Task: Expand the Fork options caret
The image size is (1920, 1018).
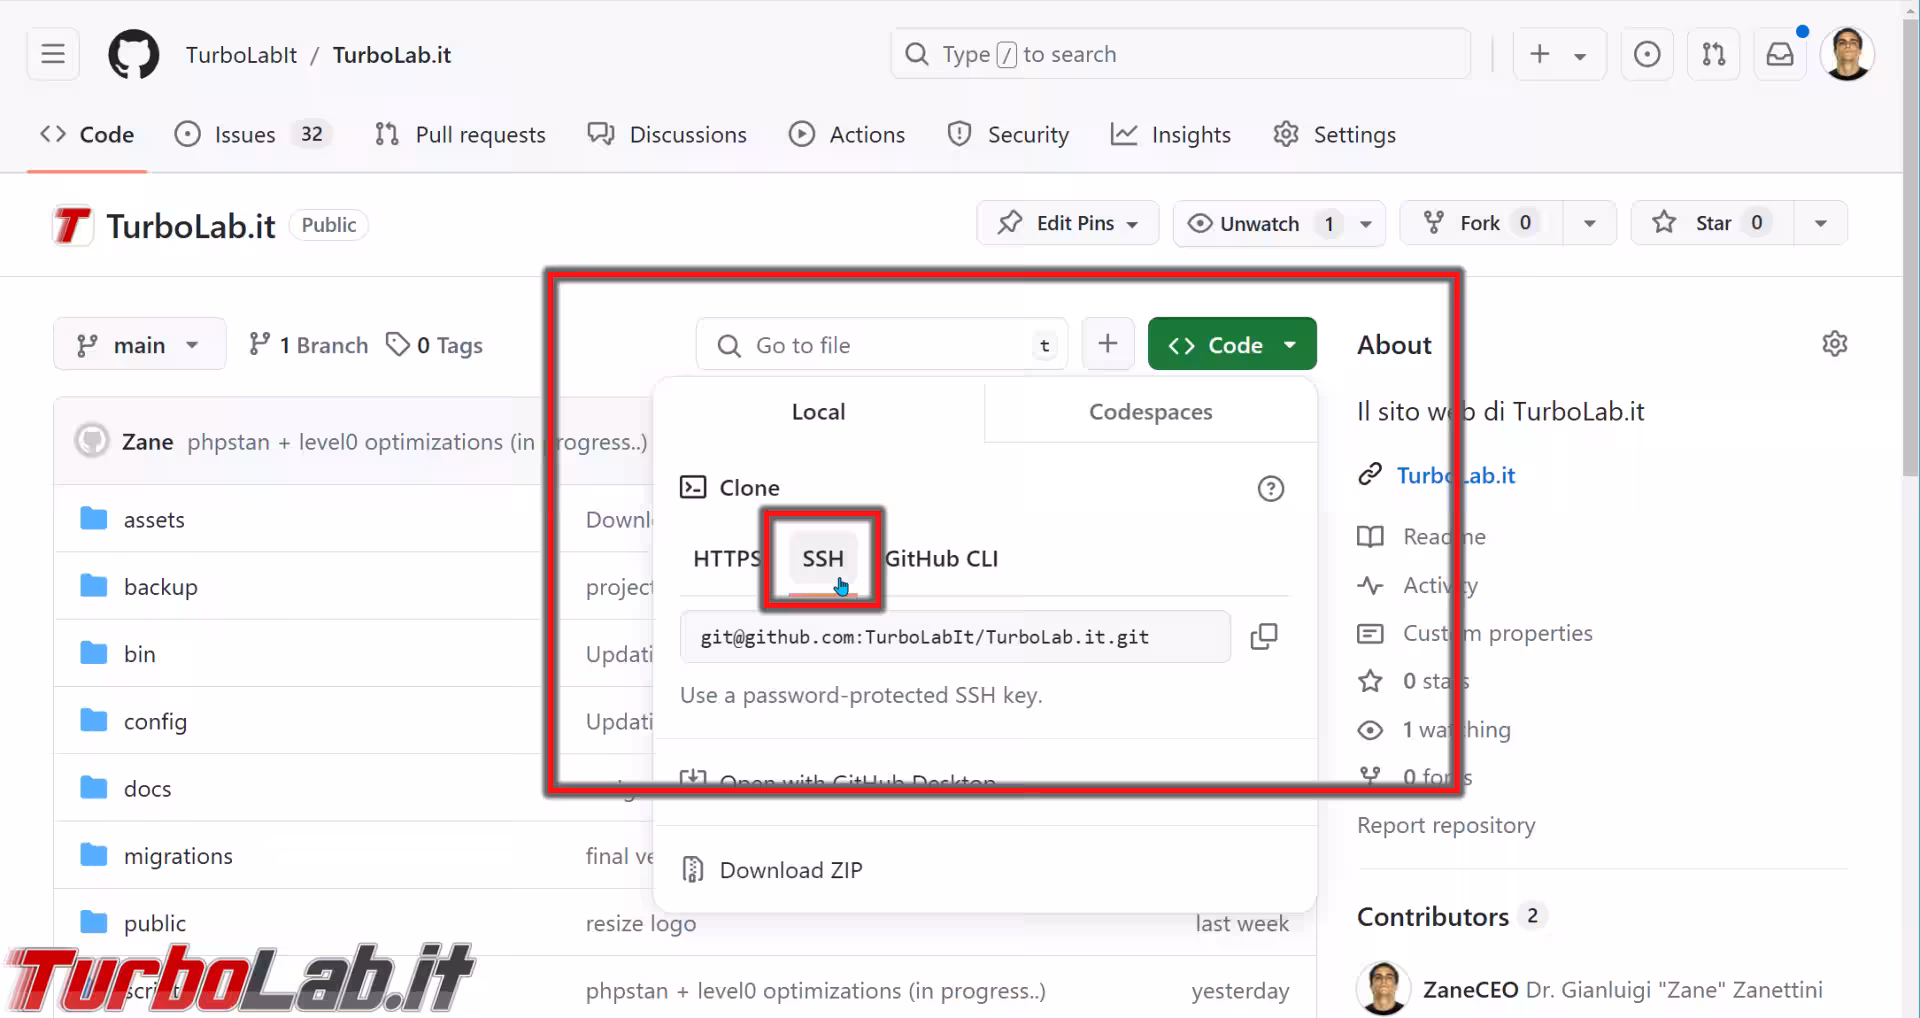Action: 1589,223
